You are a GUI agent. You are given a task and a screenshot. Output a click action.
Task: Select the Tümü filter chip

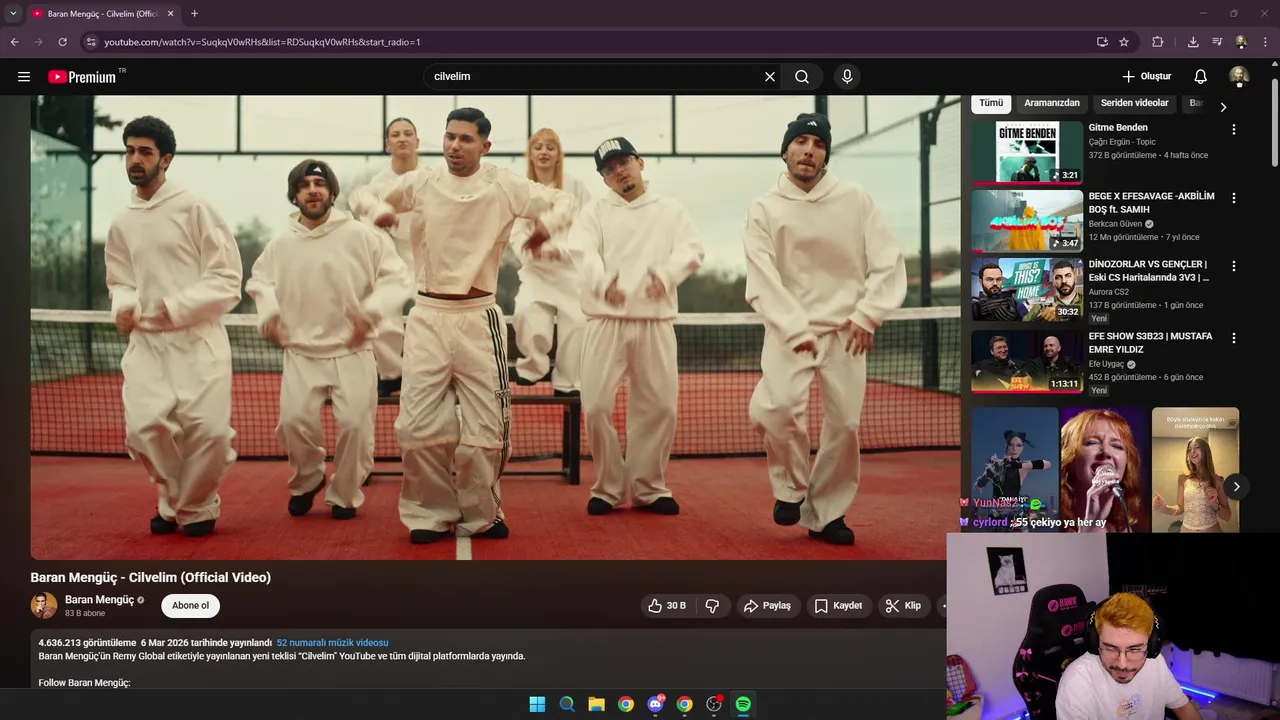click(991, 103)
